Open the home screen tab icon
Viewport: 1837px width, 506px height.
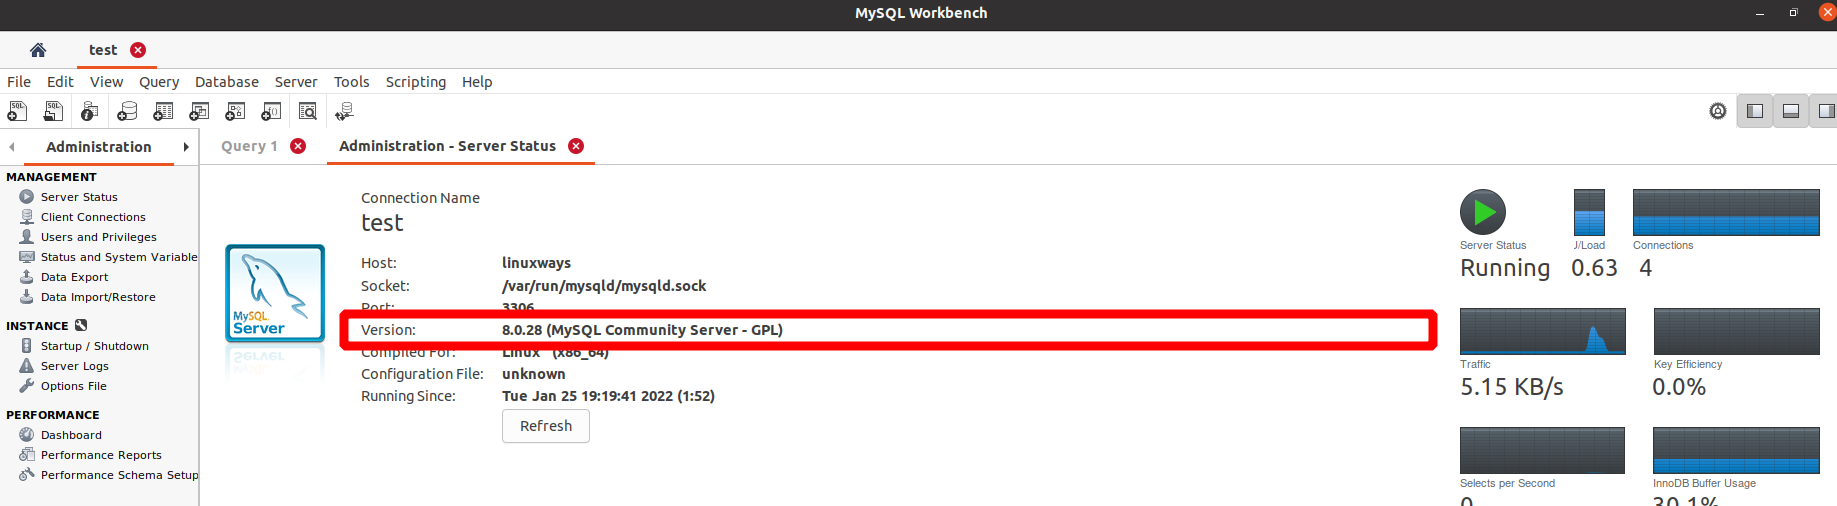38,50
